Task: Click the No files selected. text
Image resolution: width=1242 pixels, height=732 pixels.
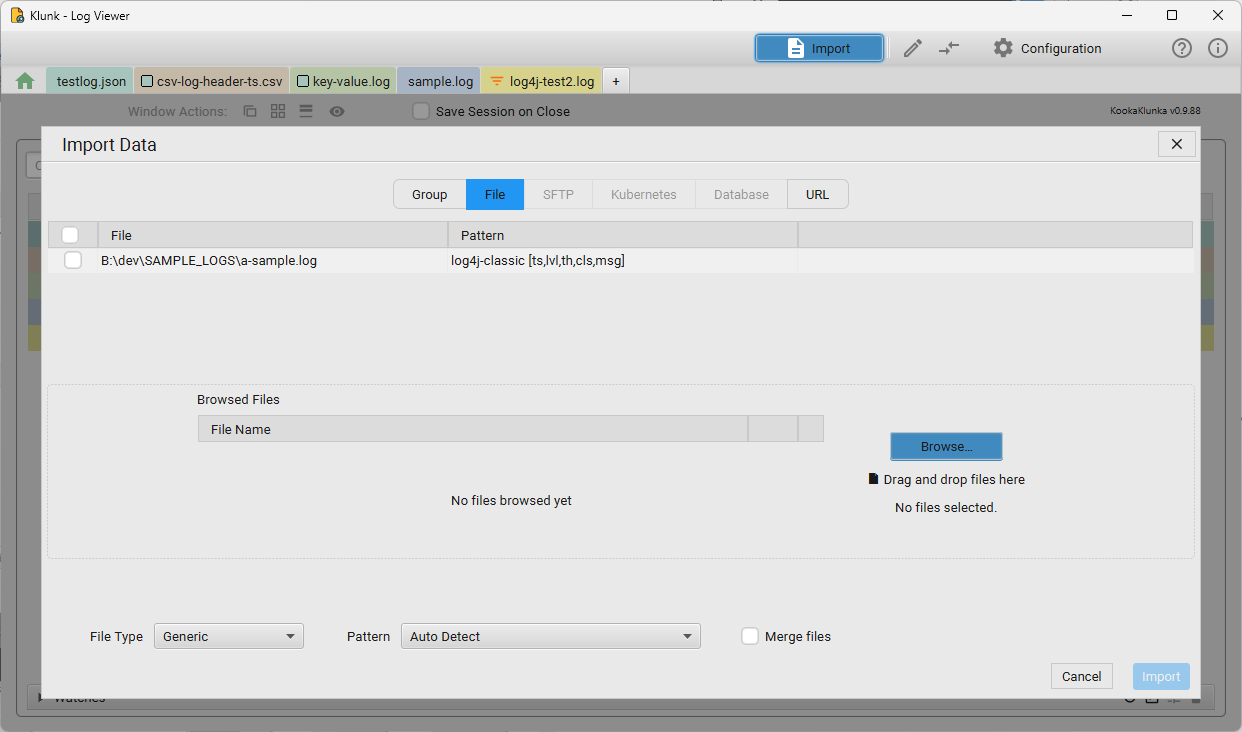Action: [x=946, y=507]
